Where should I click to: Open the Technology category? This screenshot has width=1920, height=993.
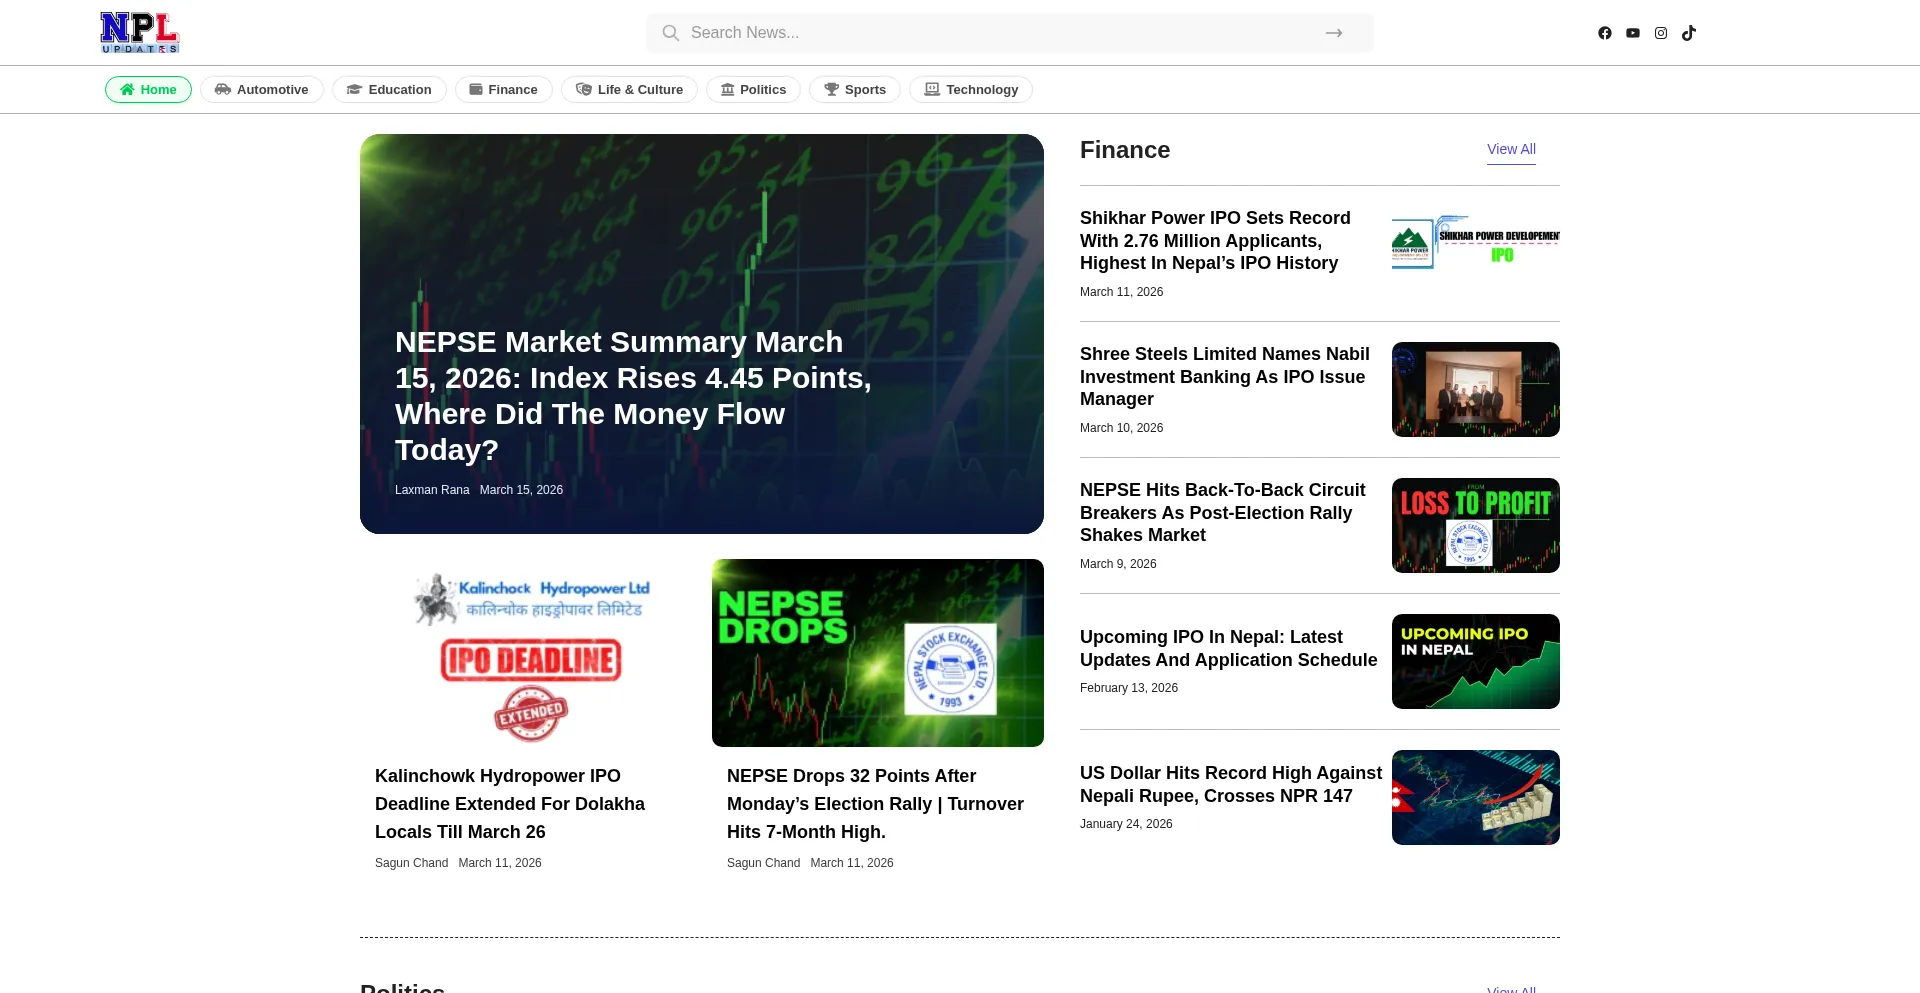point(971,90)
